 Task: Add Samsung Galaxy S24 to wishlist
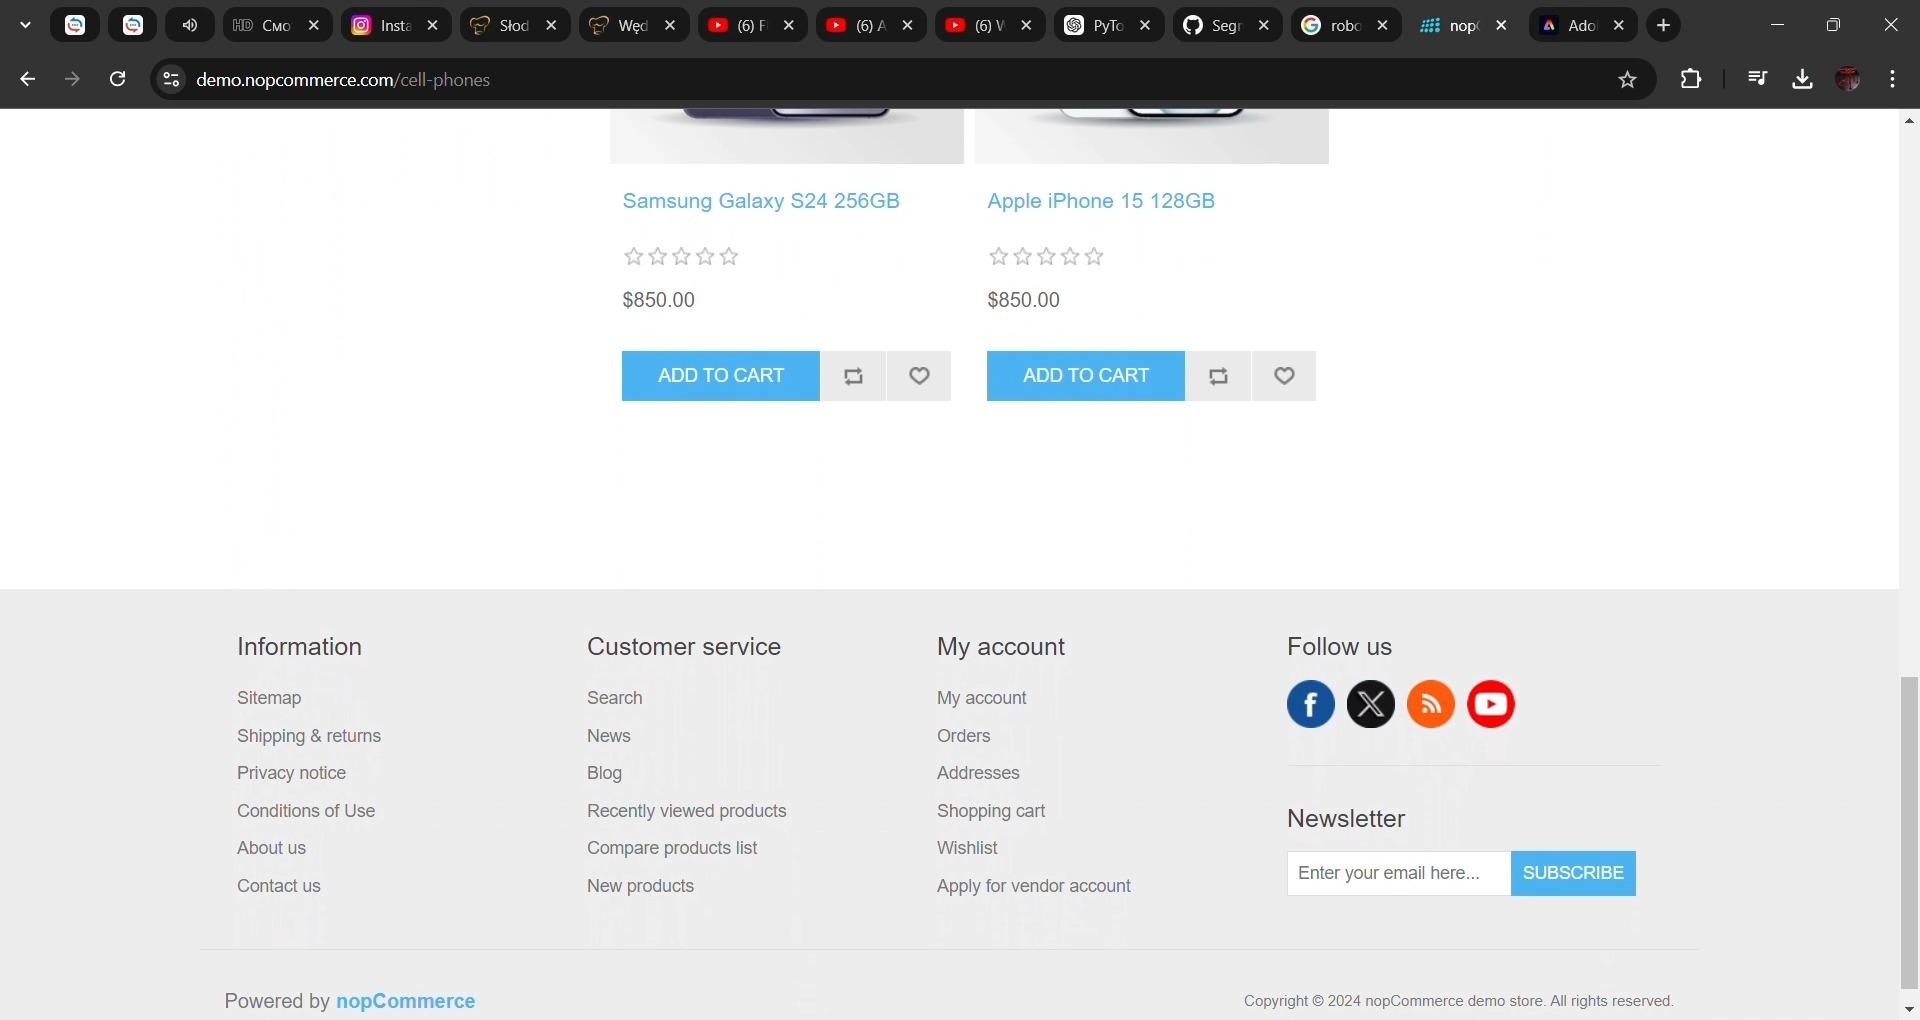[919, 376]
